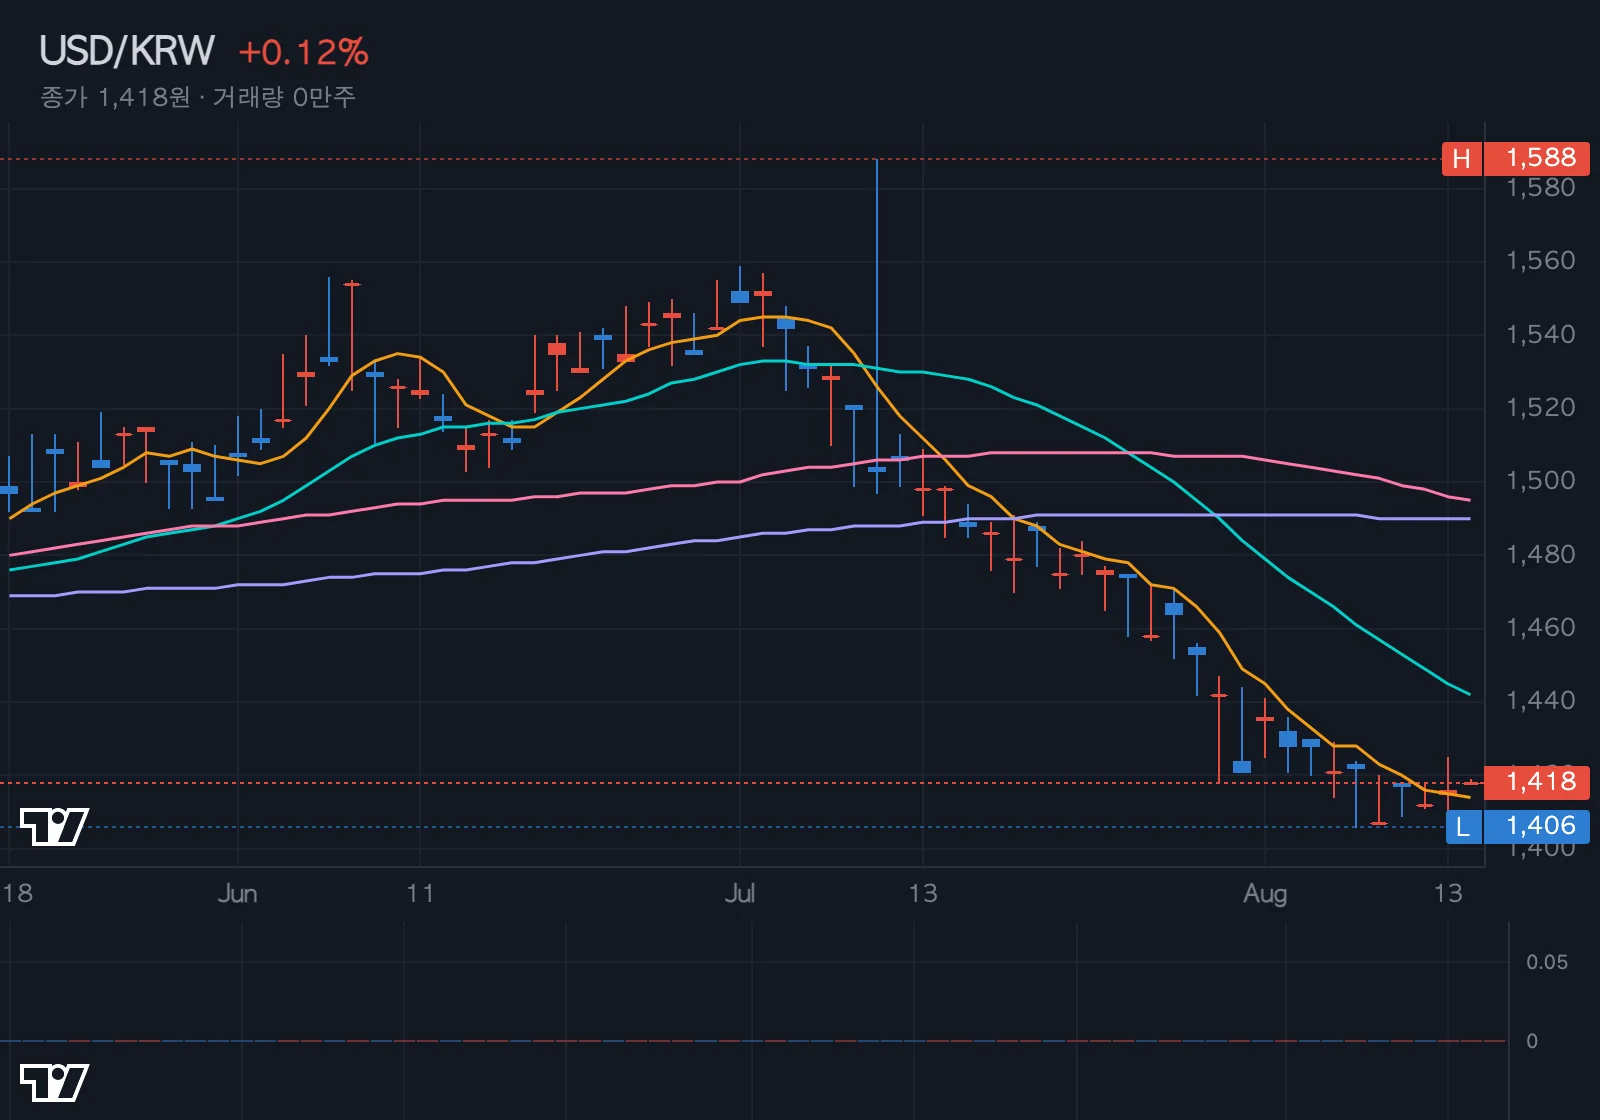Click the 1,460 price axis label

point(1540,627)
